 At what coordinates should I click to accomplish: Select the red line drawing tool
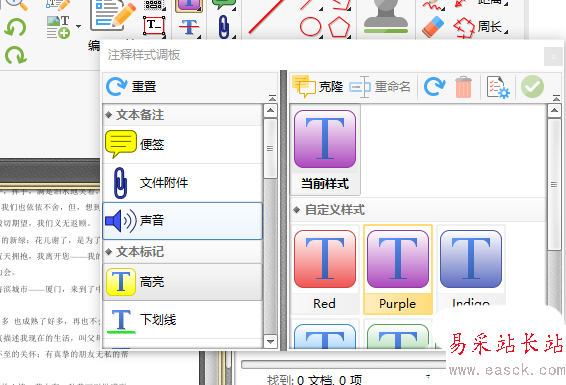tap(266, 17)
